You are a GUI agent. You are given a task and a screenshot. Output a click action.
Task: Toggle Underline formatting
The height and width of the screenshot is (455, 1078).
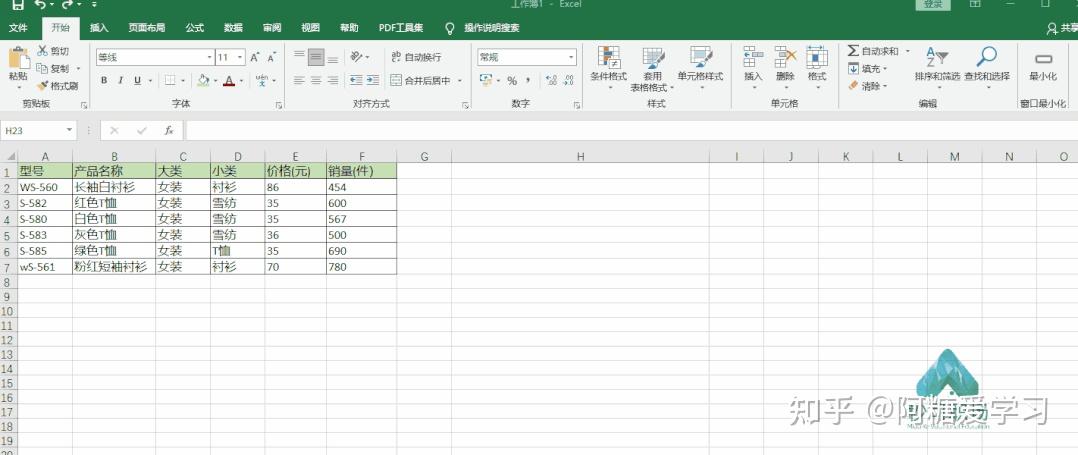point(138,80)
